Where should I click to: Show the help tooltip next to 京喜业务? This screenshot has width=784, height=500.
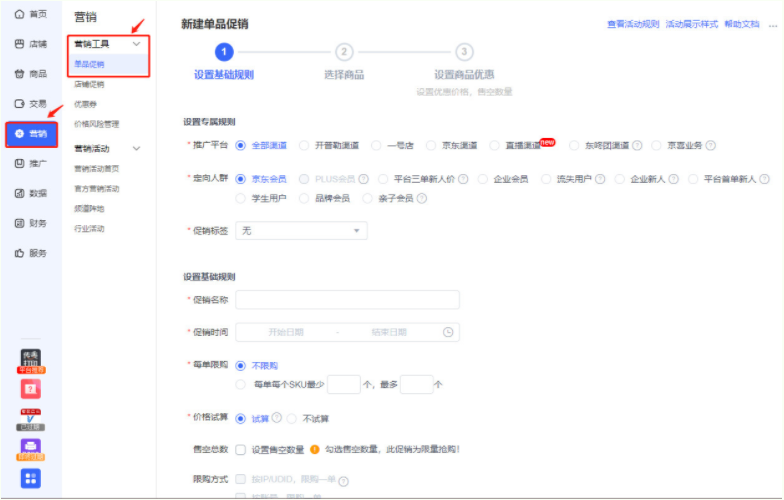[x=710, y=146]
